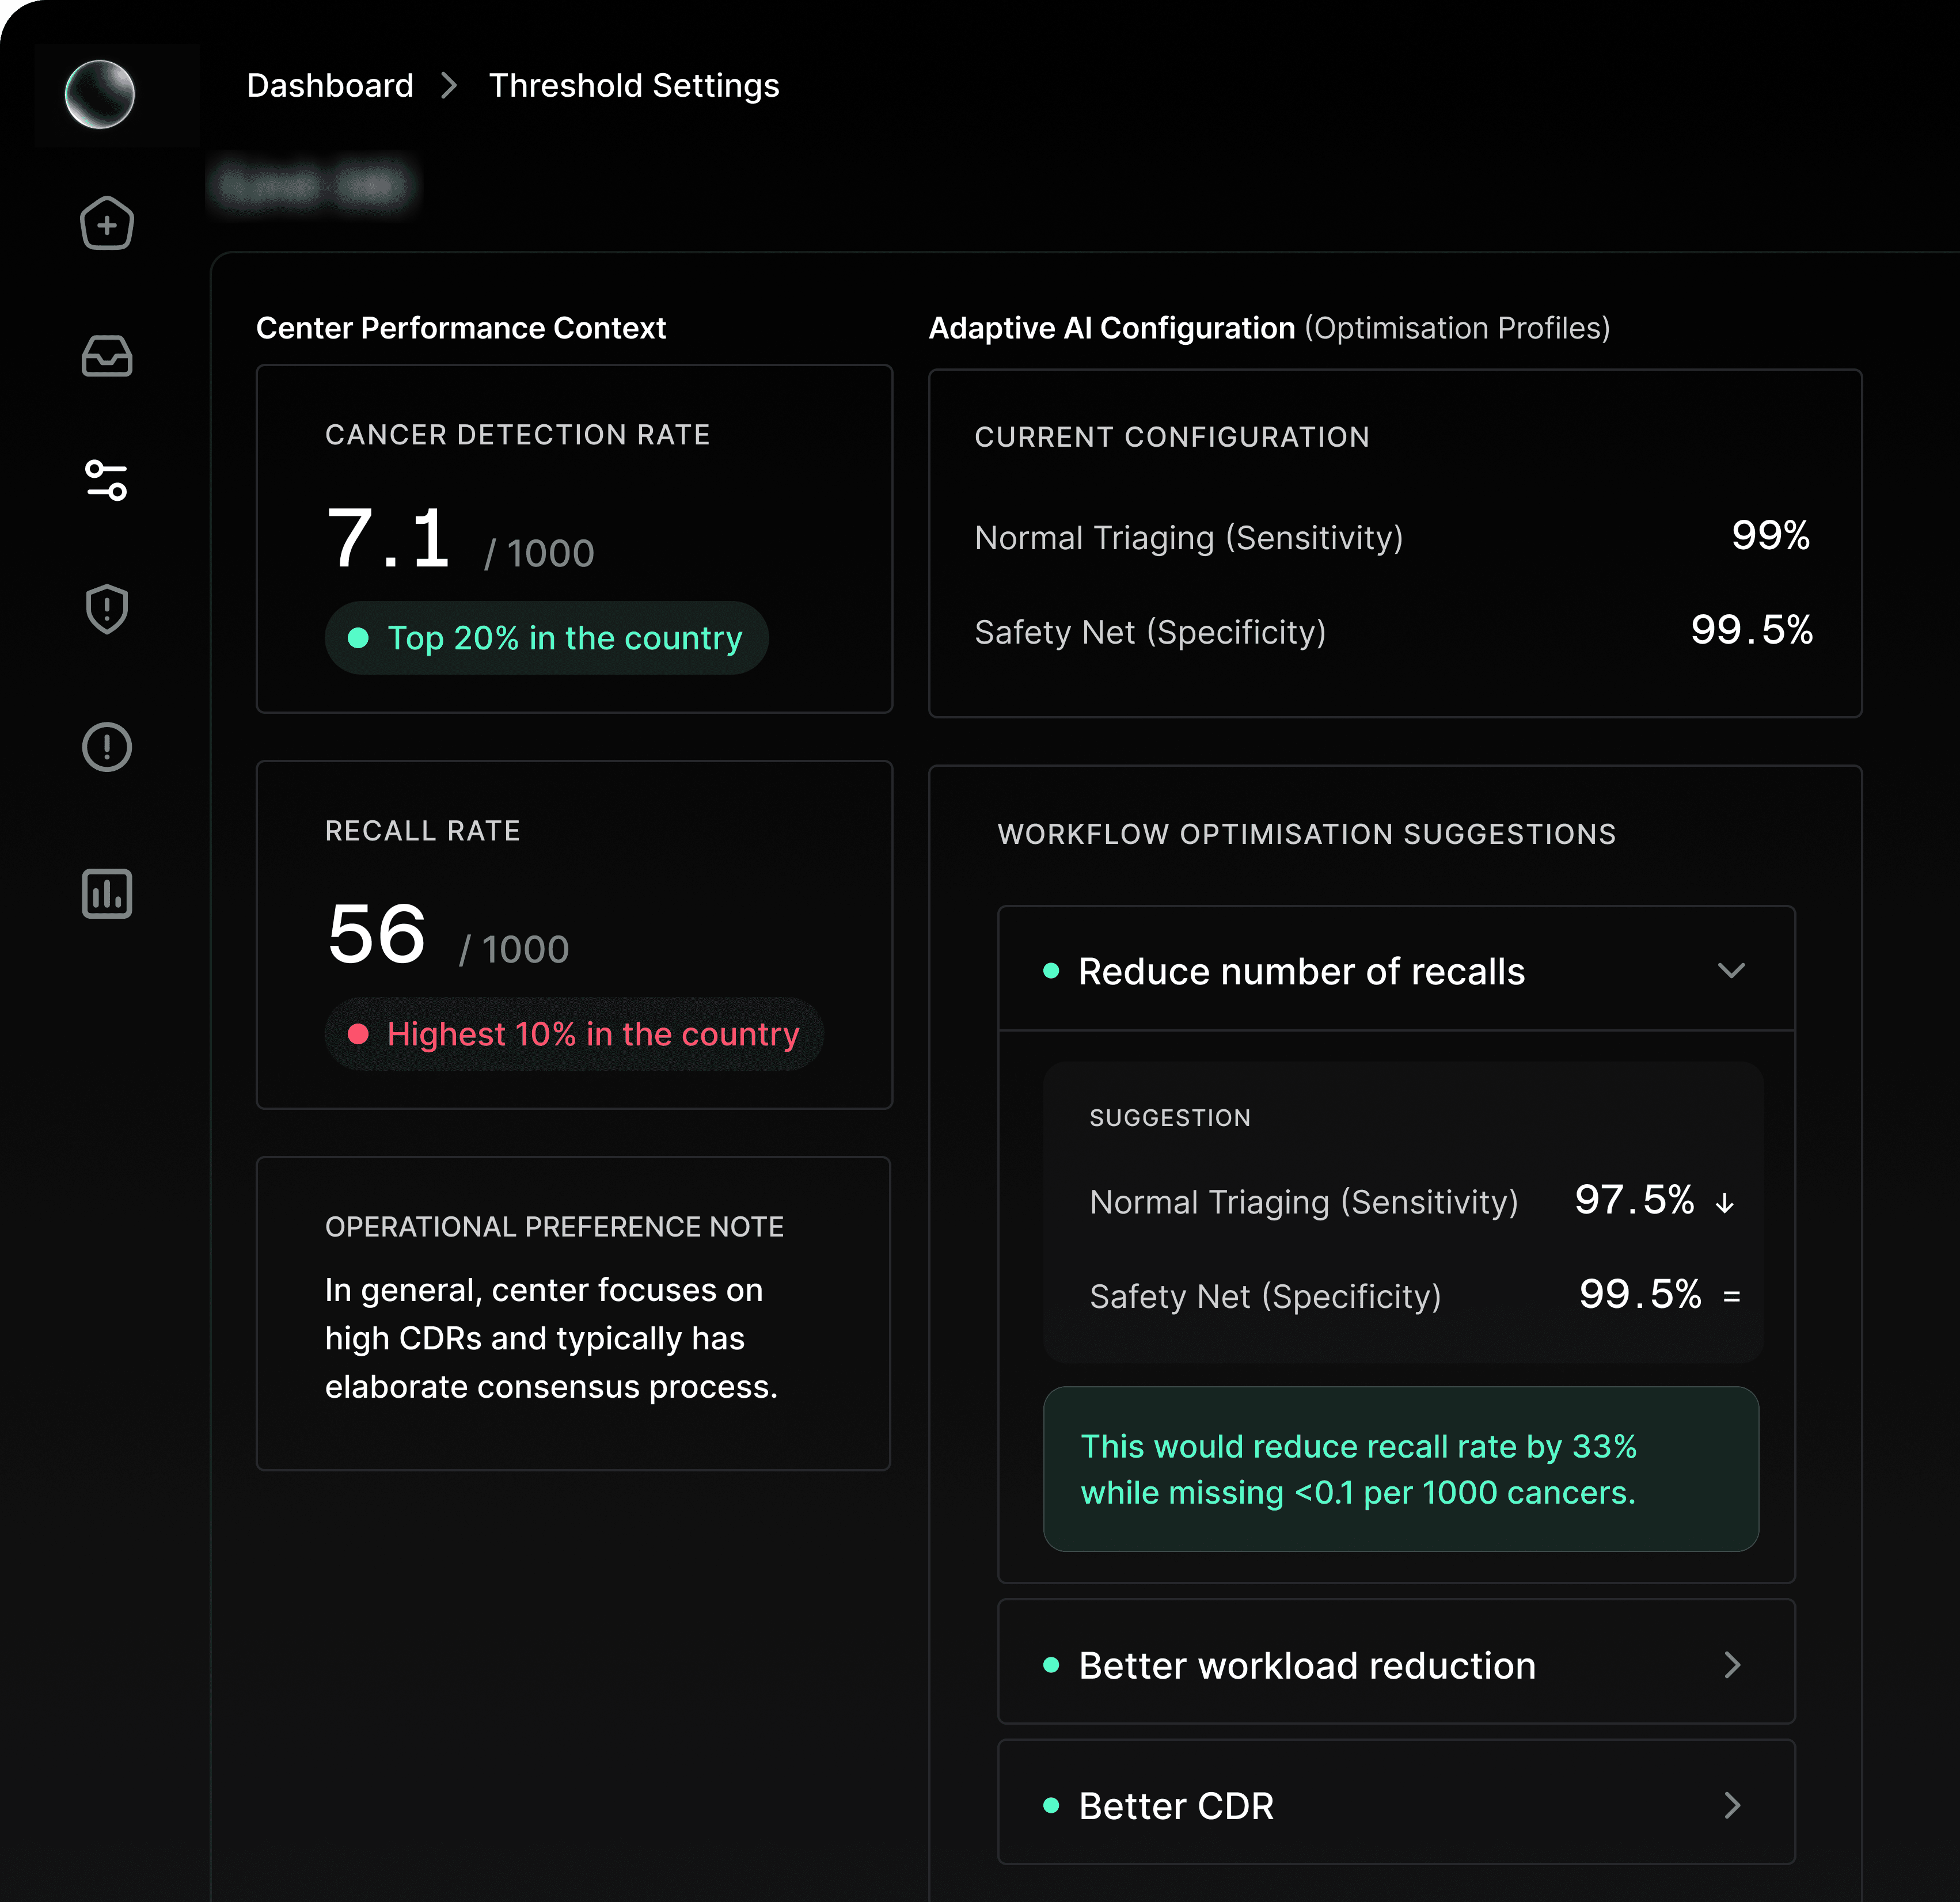The width and height of the screenshot is (1960, 1902).
Task: Click the circled exclamation sidebar icon
Action: click(107, 747)
